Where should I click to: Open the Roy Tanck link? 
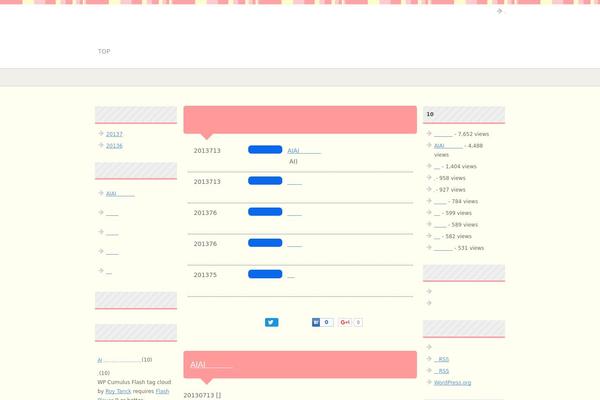(118, 391)
